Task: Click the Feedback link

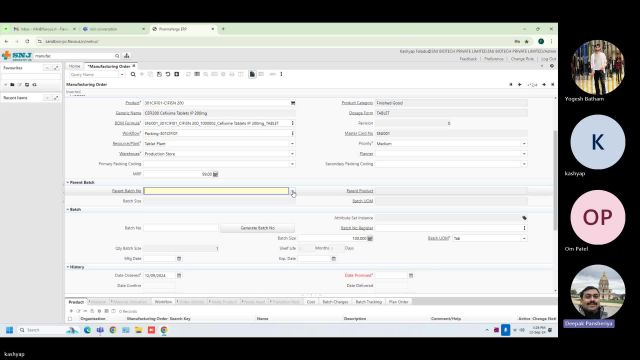Action: pyautogui.click(x=468, y=59)
